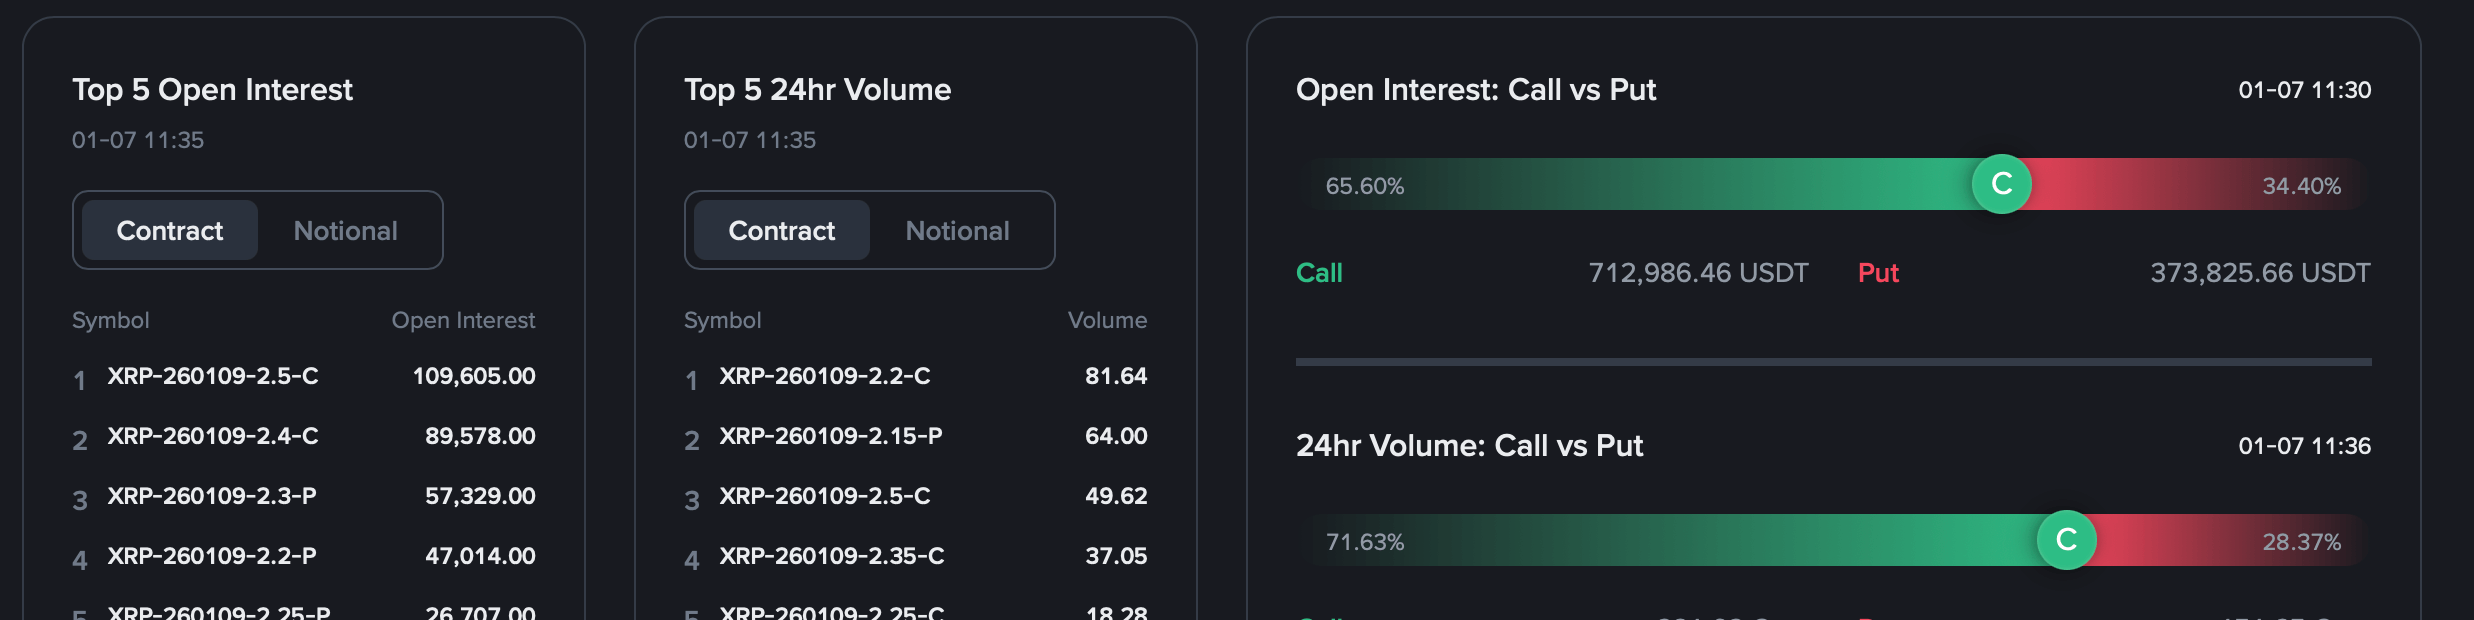Image resolution: width=2474 pixels, height=620 pixels.
Task: Click XRP-260109-2.2-C in the 24hr Volume list
Action: pos(825,376)
